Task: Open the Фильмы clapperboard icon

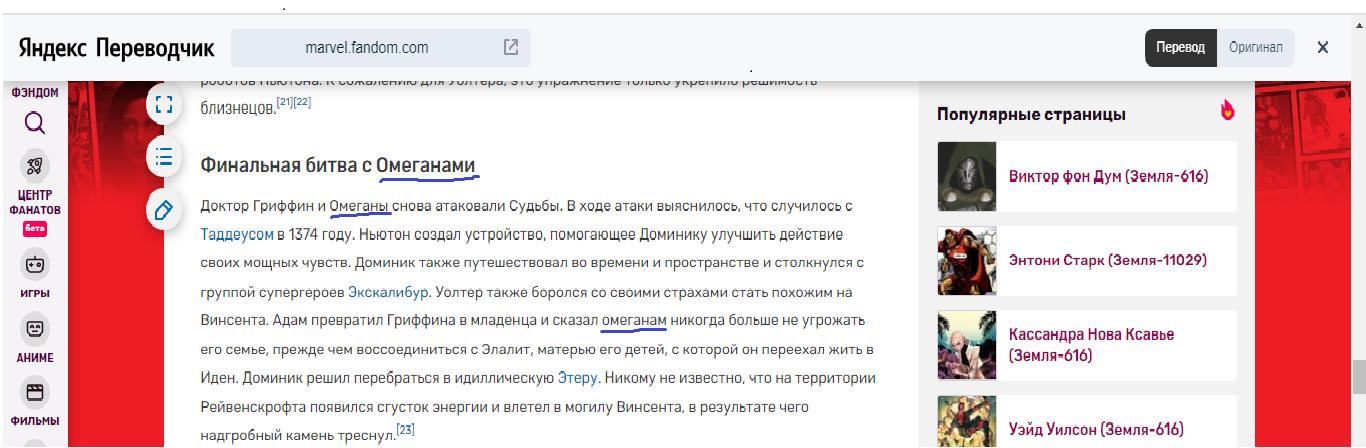Action: coord(34,391)
